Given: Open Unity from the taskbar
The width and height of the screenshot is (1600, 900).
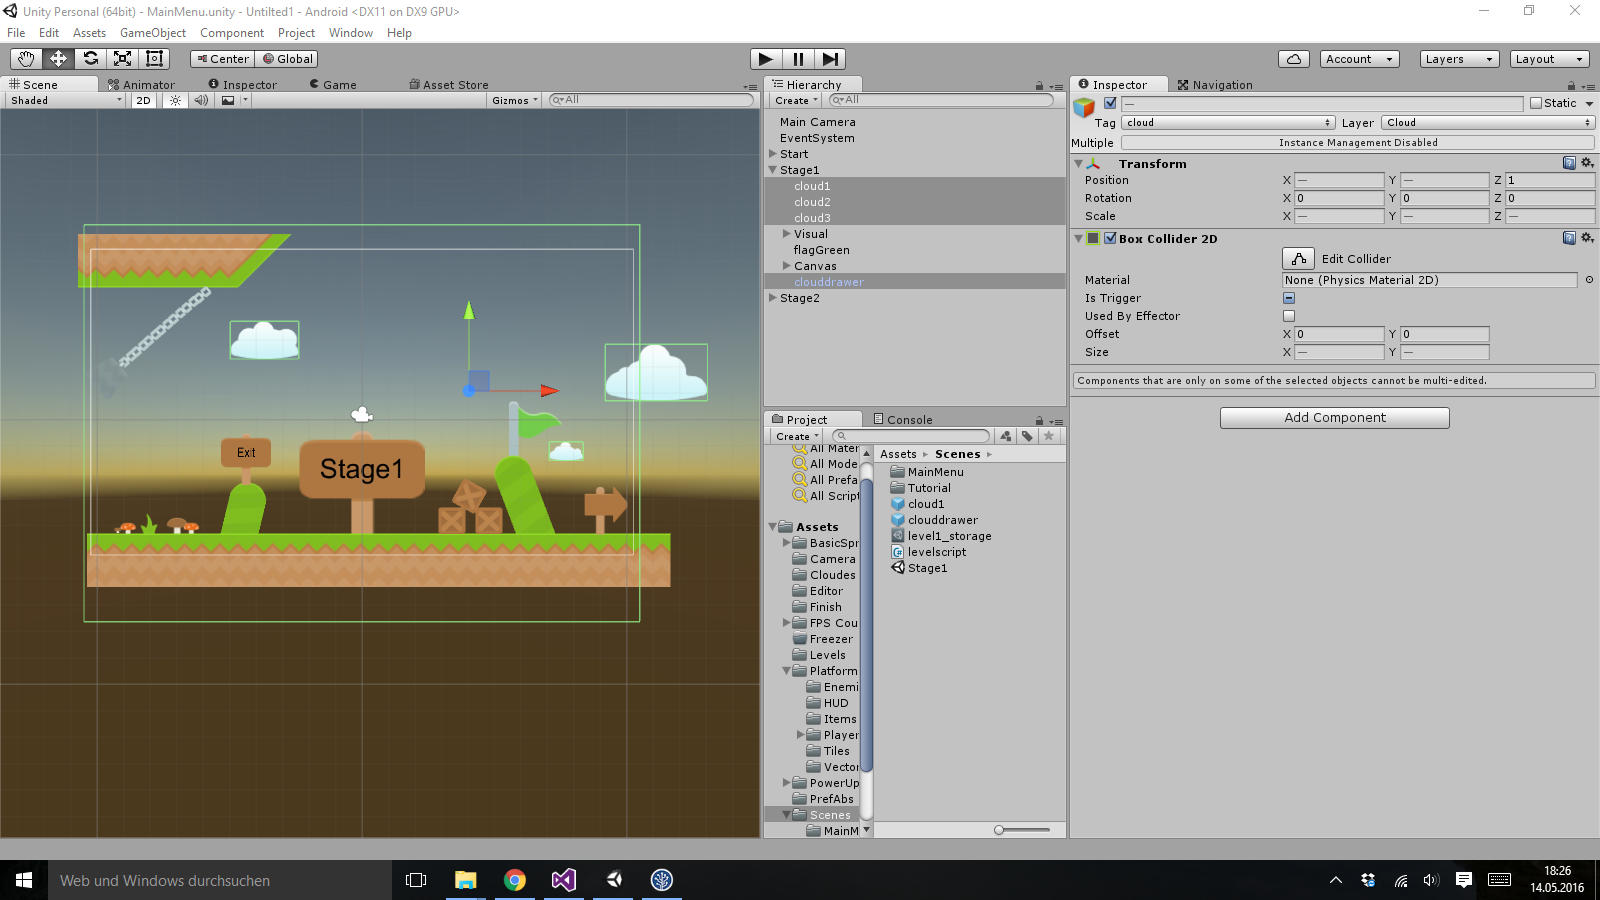Looking at the screenshot, I should pos(613,880).
